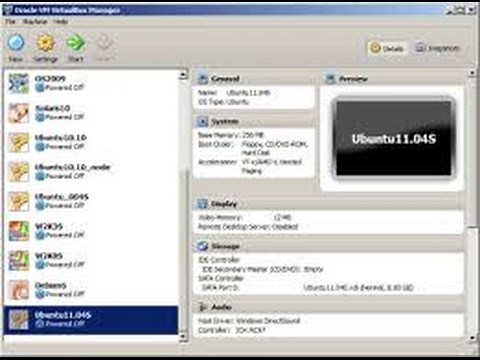Click the Ubuntu10.10 VM operating system icon
Image resolution: width=480 pixels, height=360 pixels.
(x=19, y=142)
